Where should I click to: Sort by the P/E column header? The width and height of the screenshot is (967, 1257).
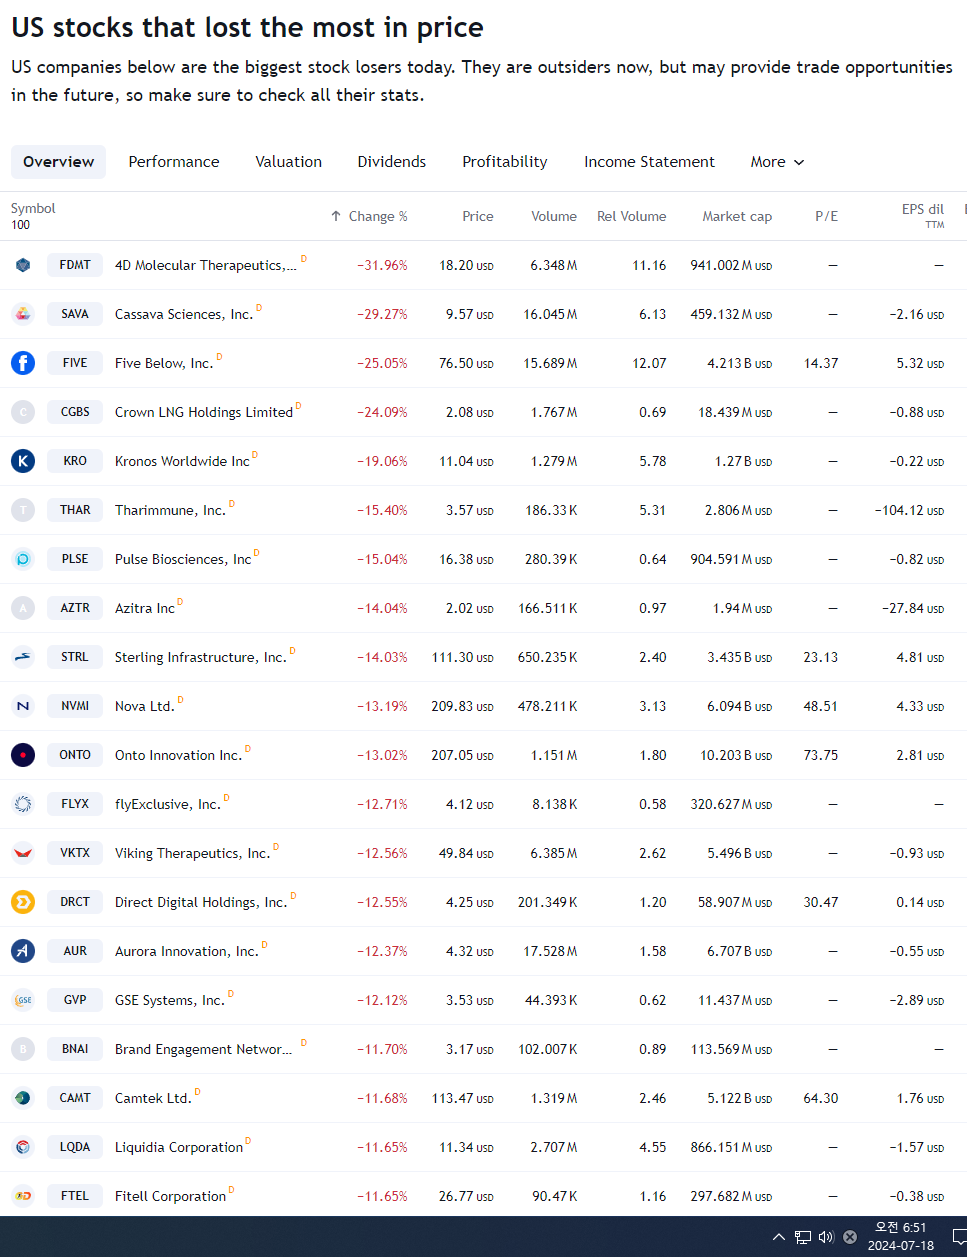pyautogui.click(x=827, y=216)
